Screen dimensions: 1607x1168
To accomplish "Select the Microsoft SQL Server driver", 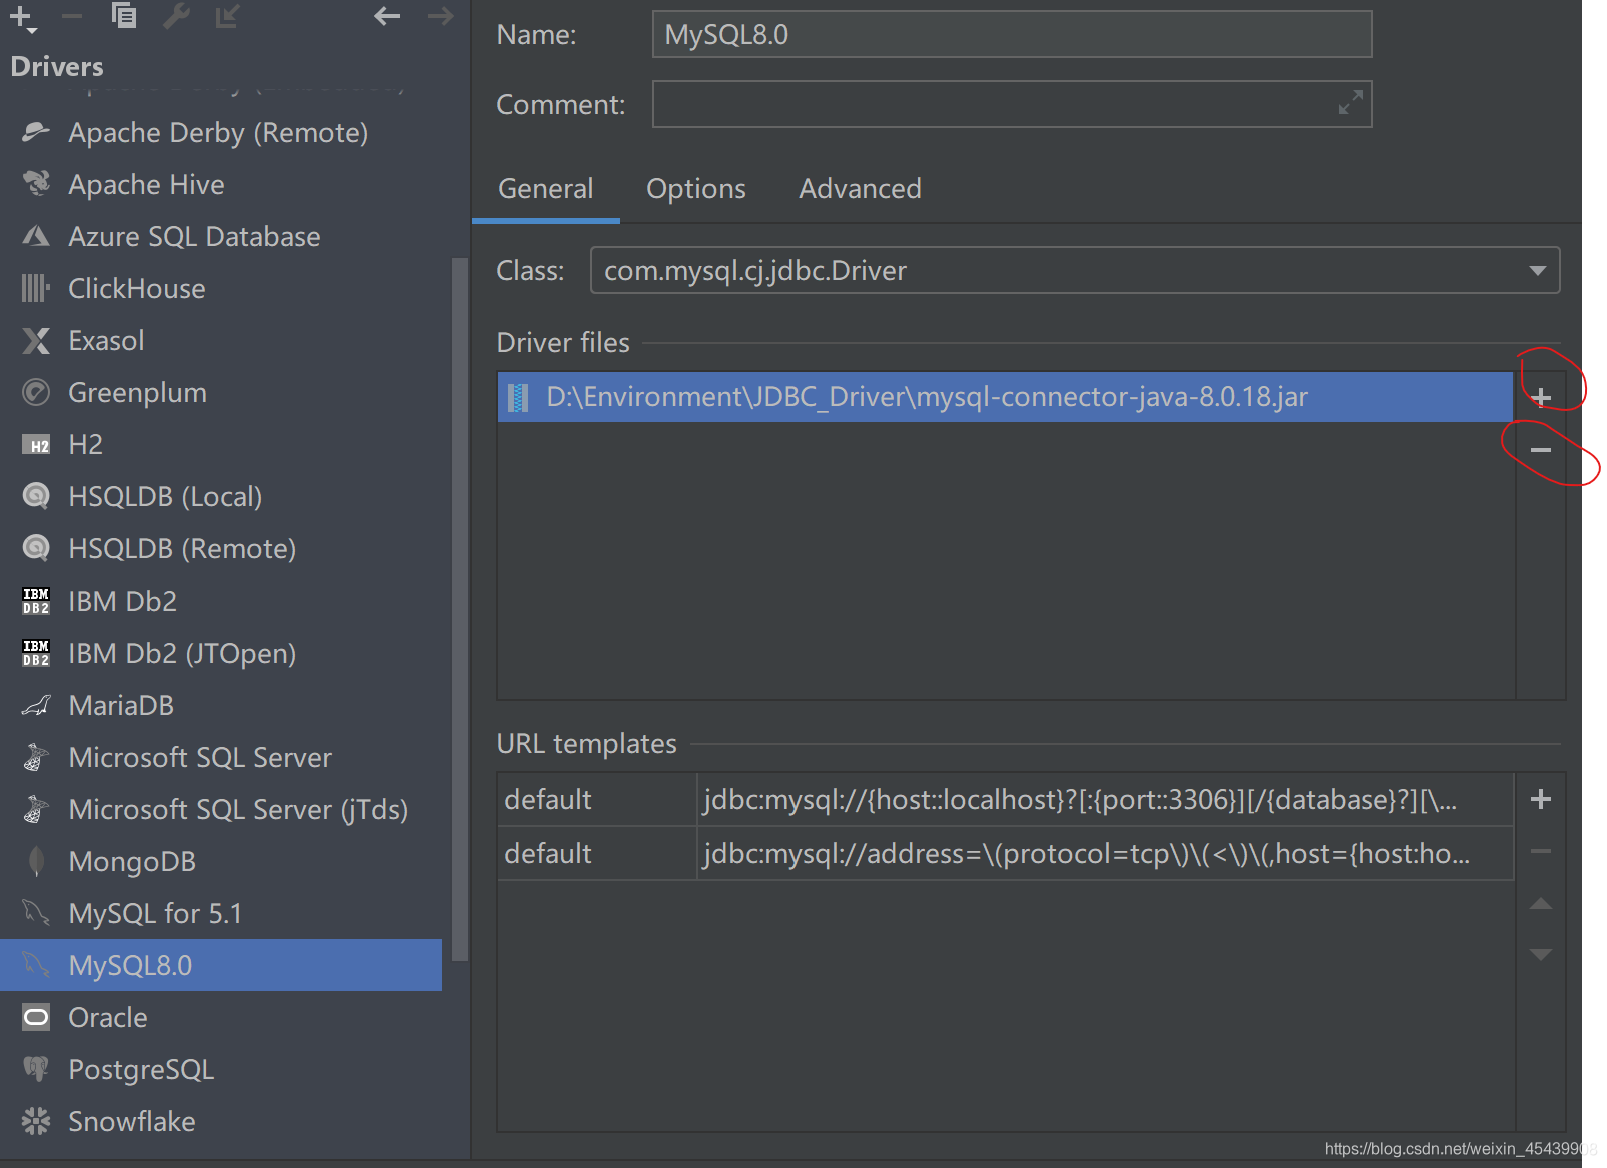I will [x=221, y=757].
